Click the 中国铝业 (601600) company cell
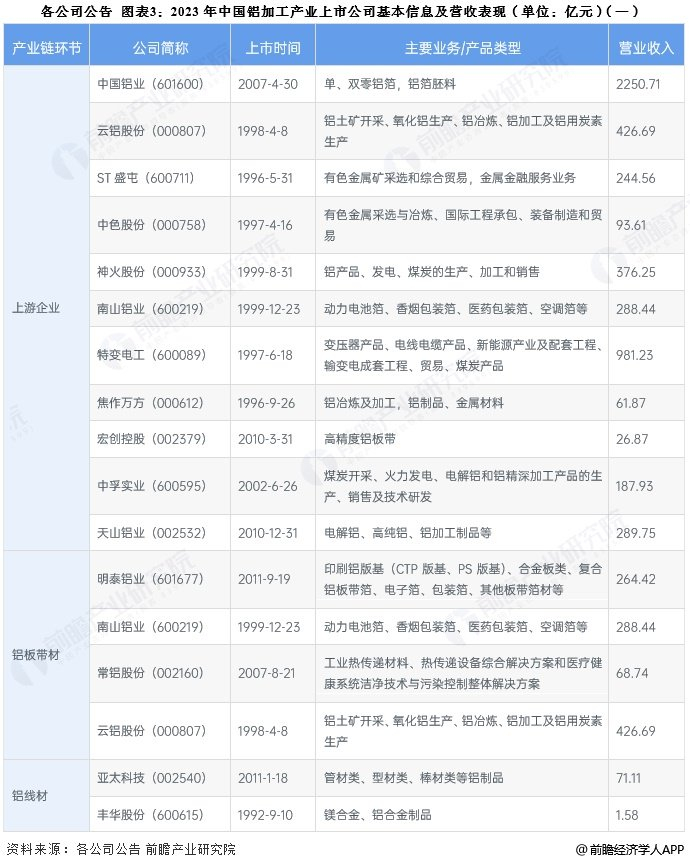This screenshot has height=861, width=690. (x=159, y=83)
